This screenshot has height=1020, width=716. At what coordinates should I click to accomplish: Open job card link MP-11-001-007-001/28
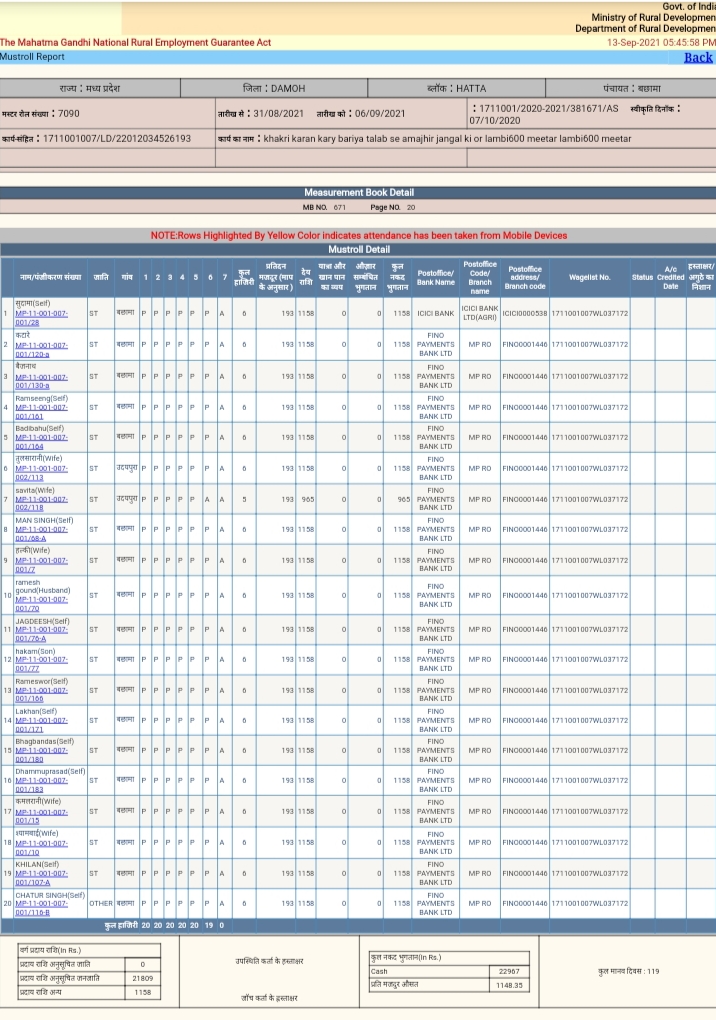point(41,318)
